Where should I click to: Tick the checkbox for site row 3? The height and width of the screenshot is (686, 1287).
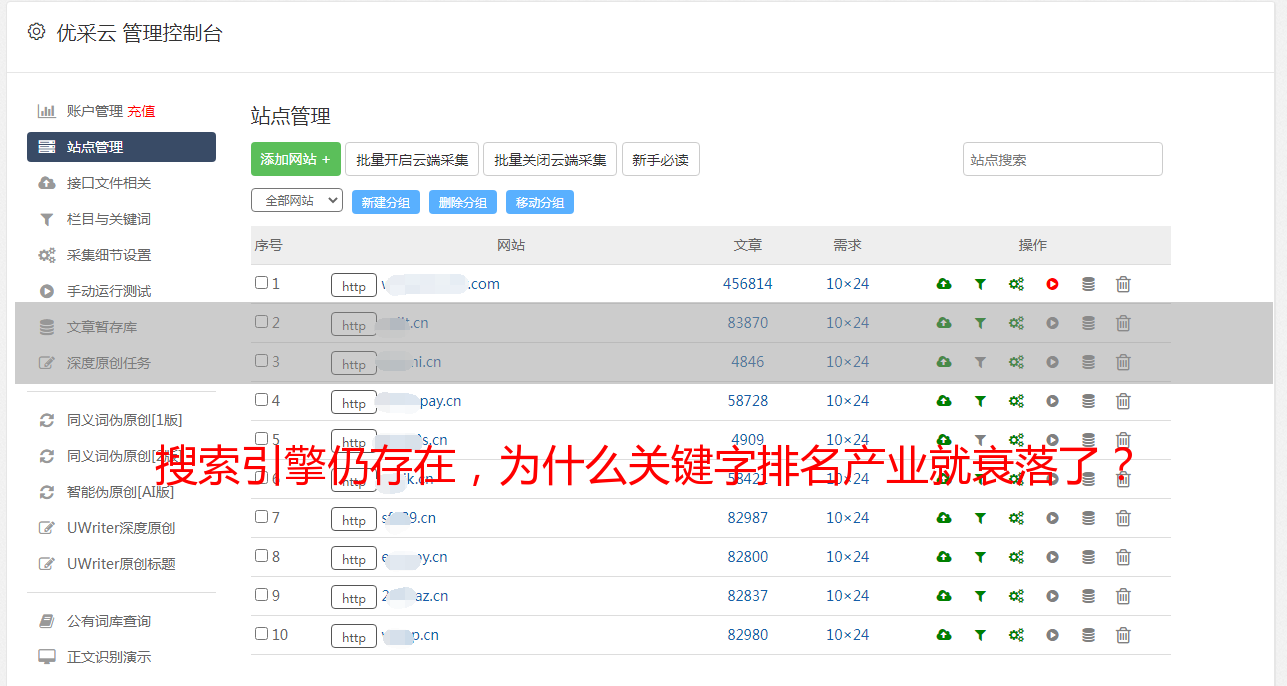[x=261, y=361]
